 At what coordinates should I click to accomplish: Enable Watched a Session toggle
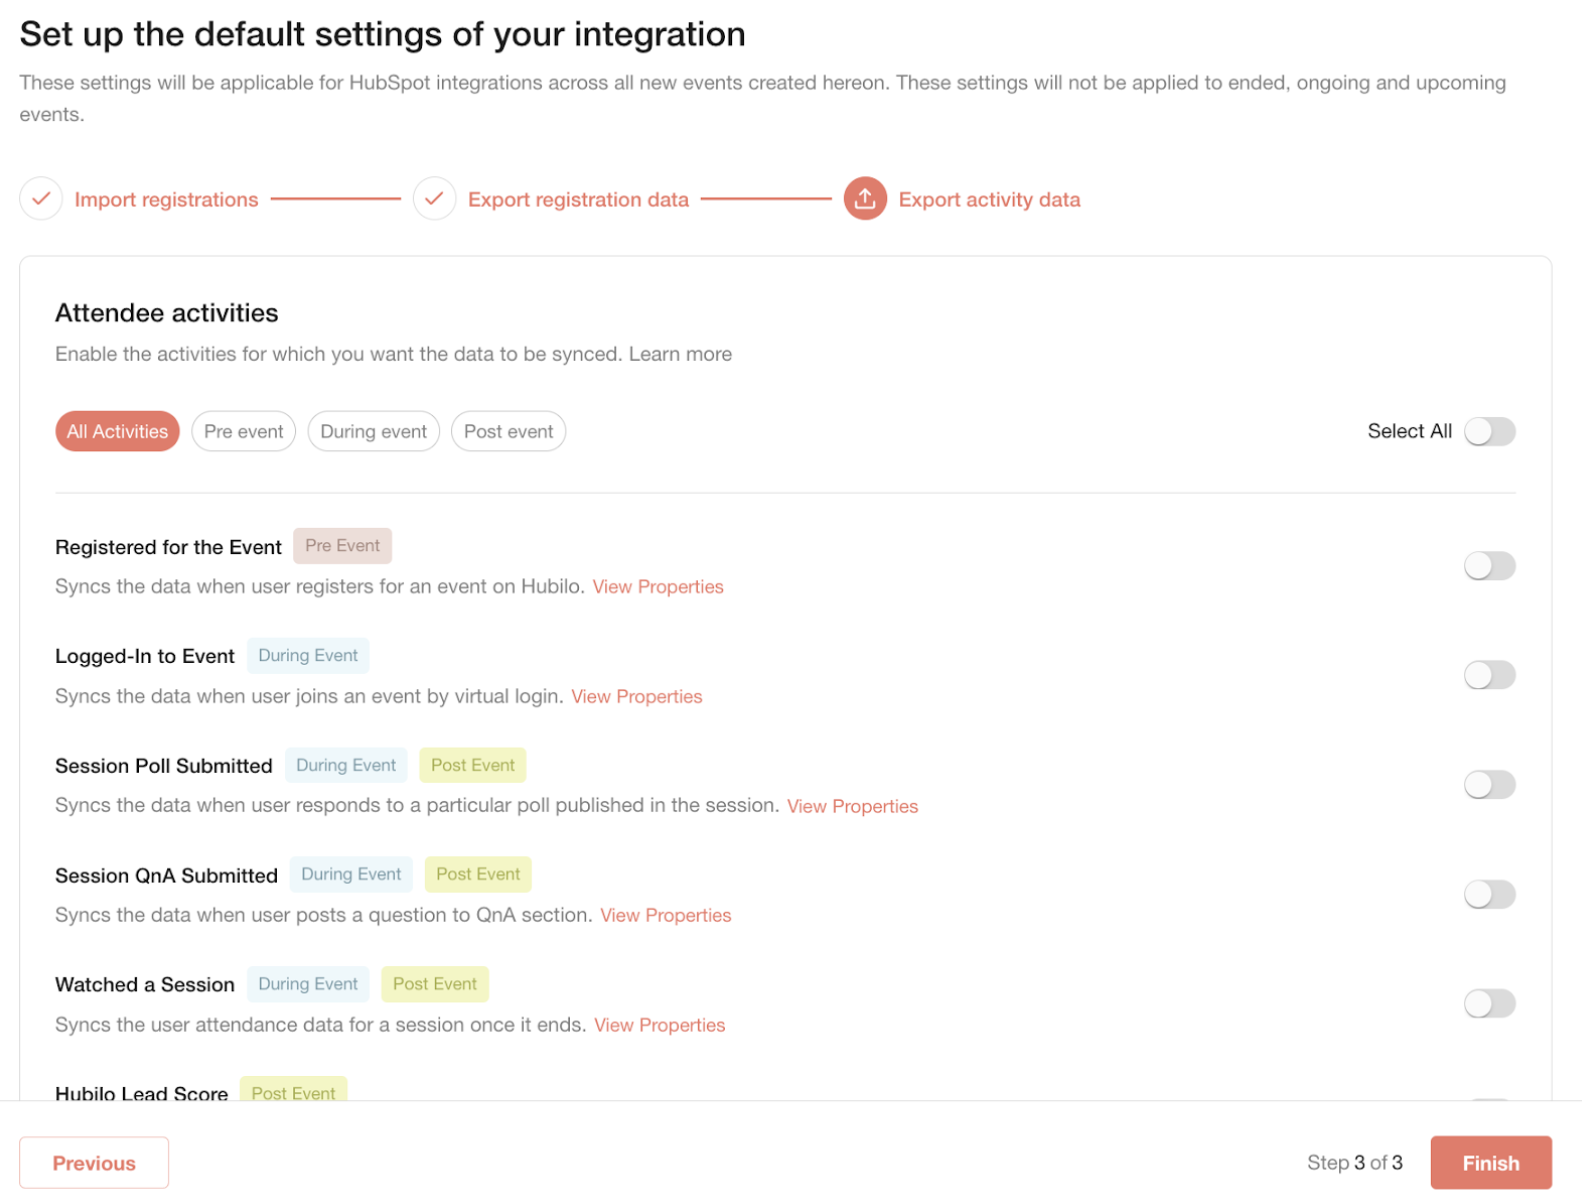[1489, 1003]
